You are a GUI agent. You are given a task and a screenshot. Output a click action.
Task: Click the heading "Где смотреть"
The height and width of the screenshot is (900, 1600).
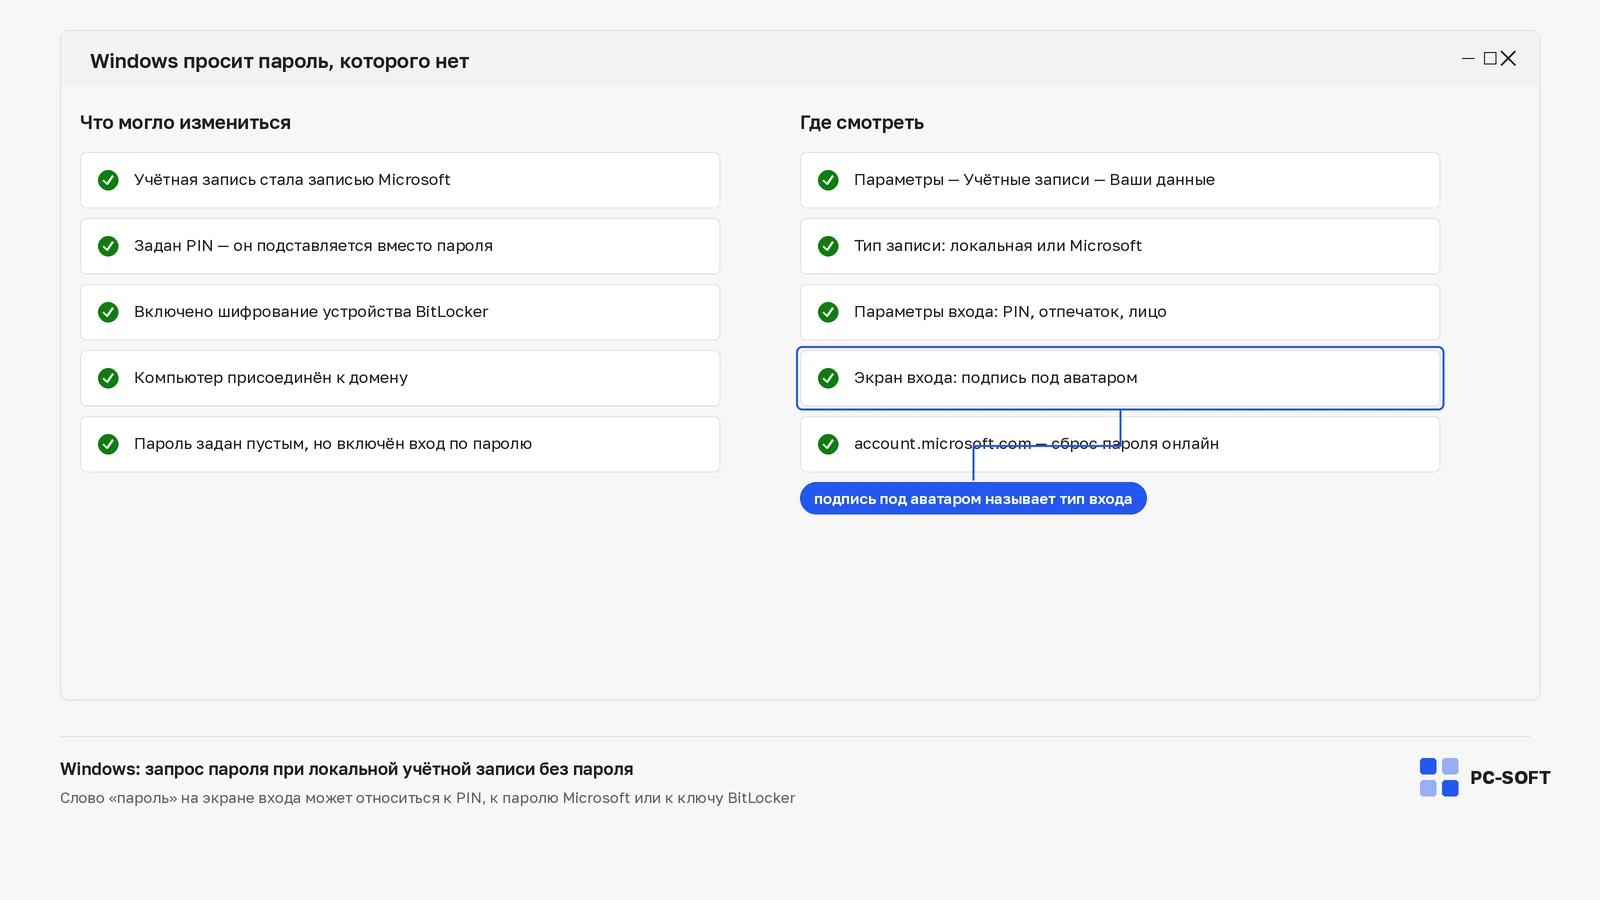[862, 123]
